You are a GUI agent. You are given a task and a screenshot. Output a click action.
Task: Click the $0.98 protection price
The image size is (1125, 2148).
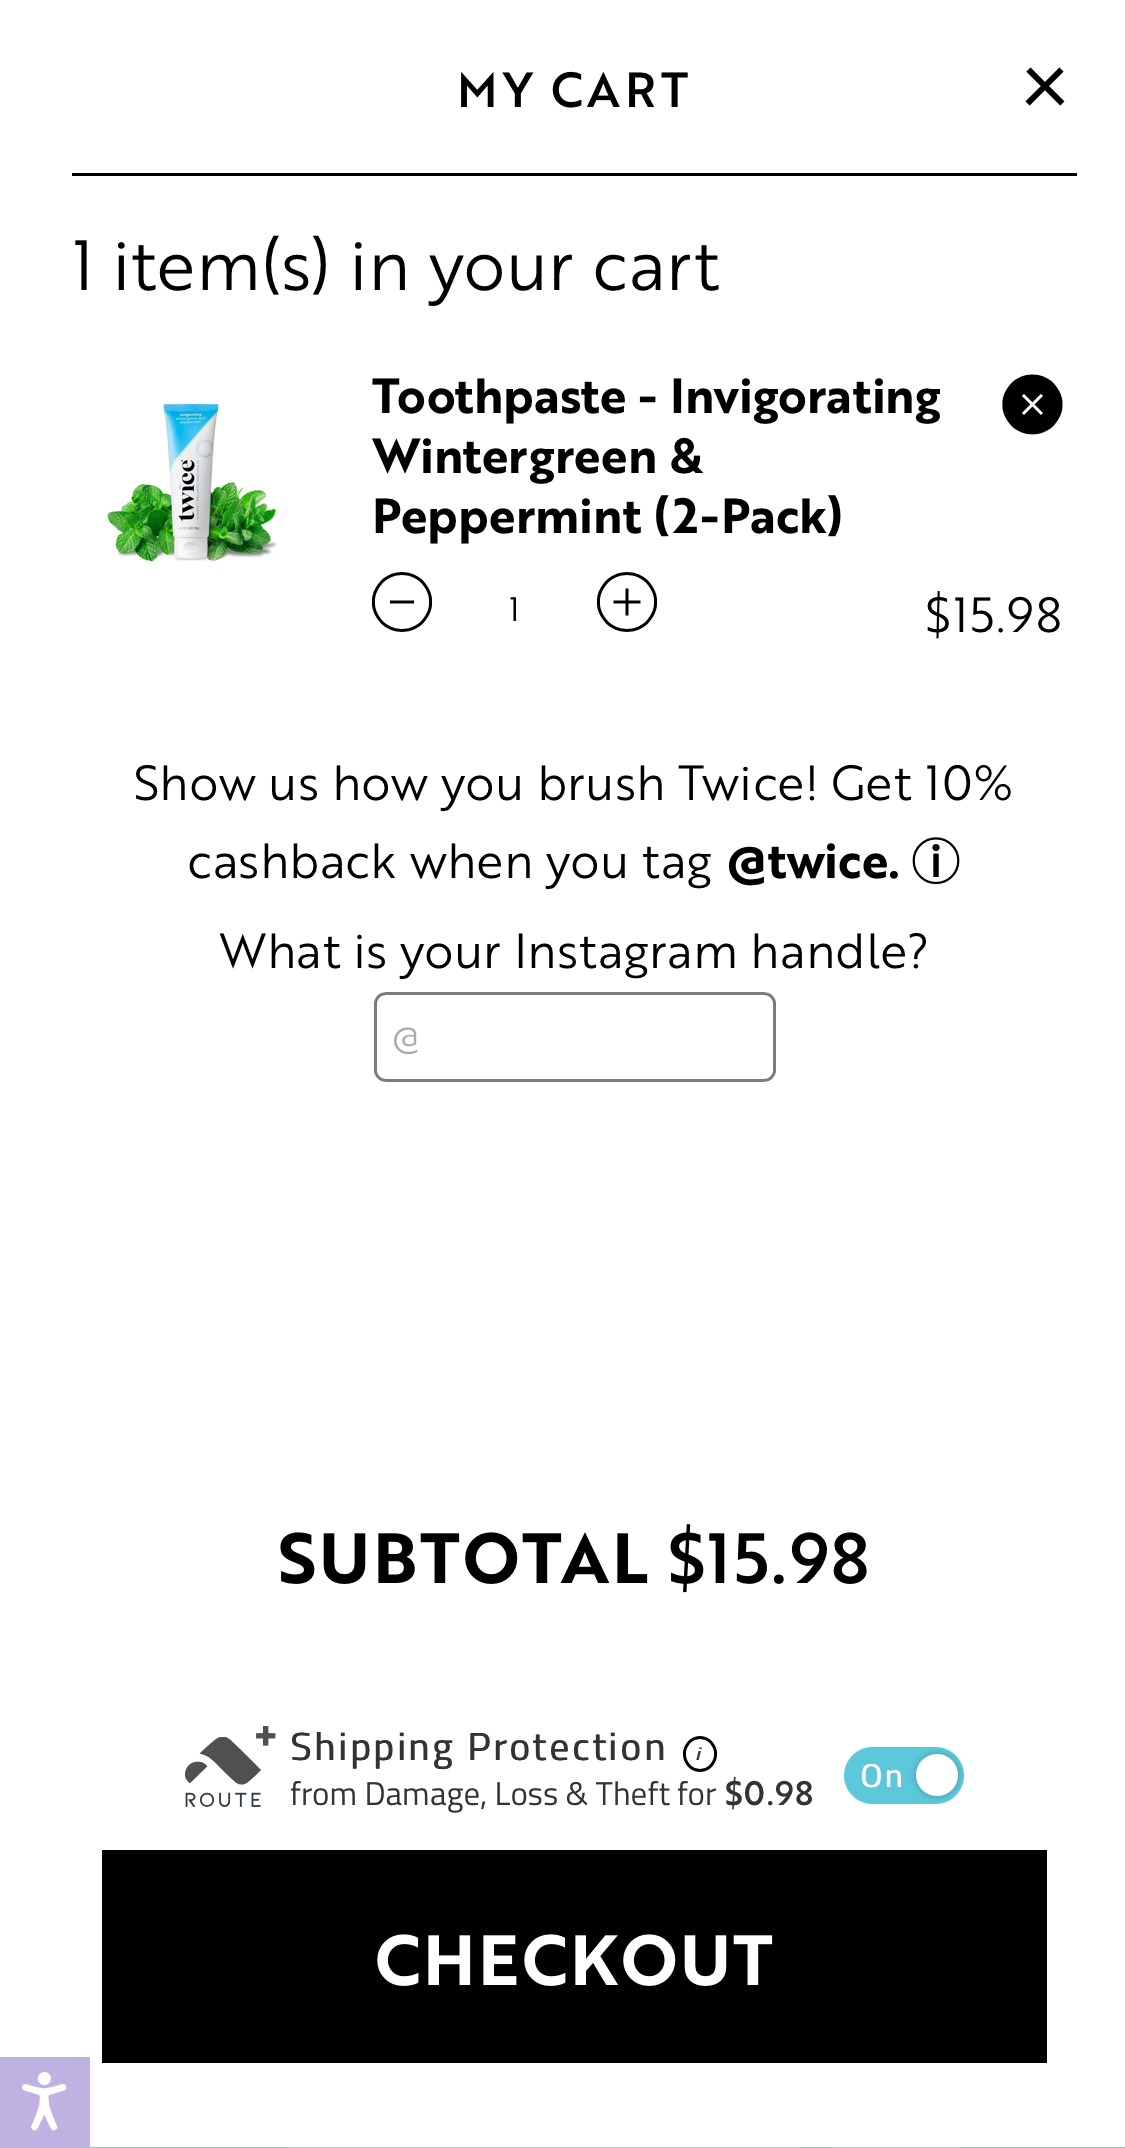[x=768, y=1794]
